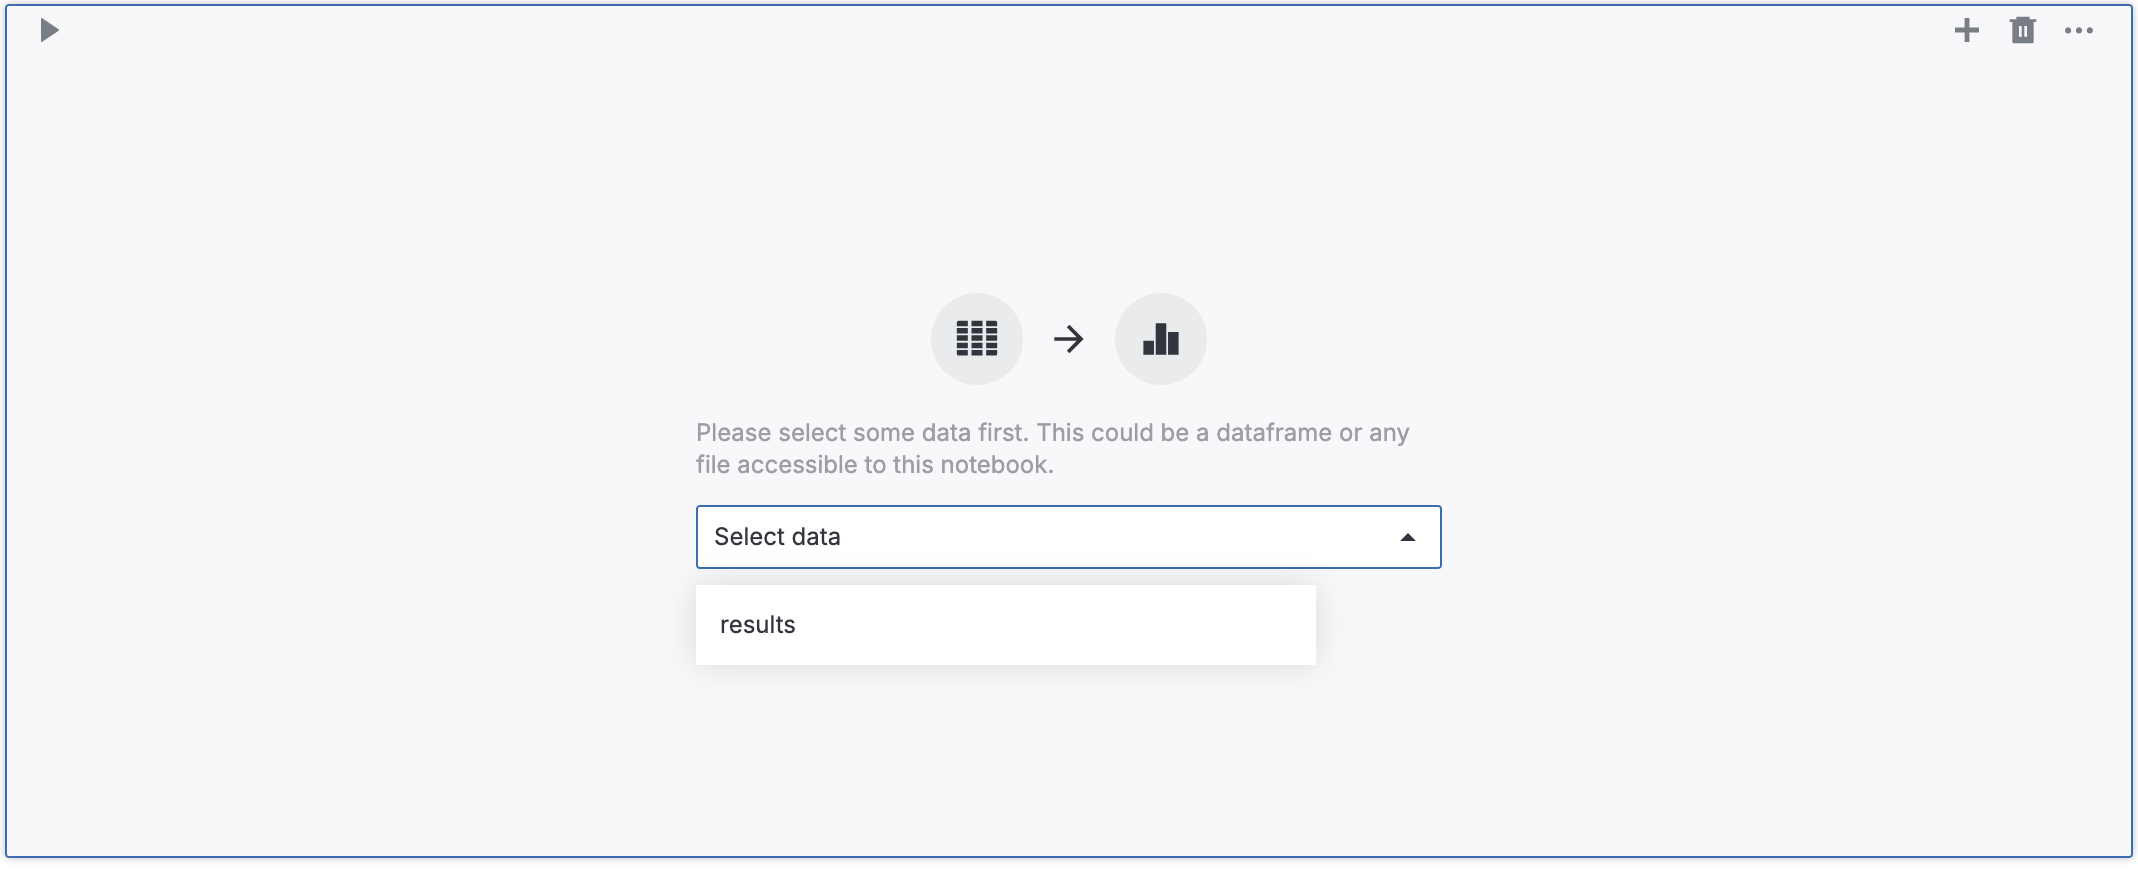Click blank space inside Select data box
2138x872 pixels.
pos(1150,537)
